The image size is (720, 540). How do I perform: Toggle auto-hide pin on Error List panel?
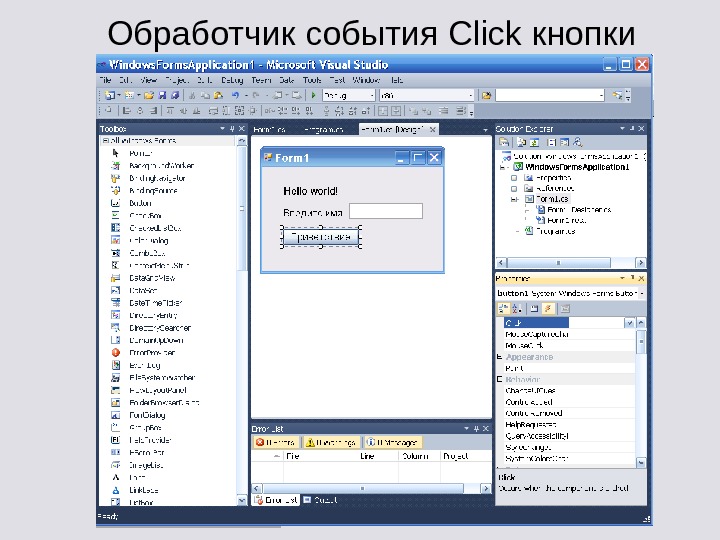(476, 428)
